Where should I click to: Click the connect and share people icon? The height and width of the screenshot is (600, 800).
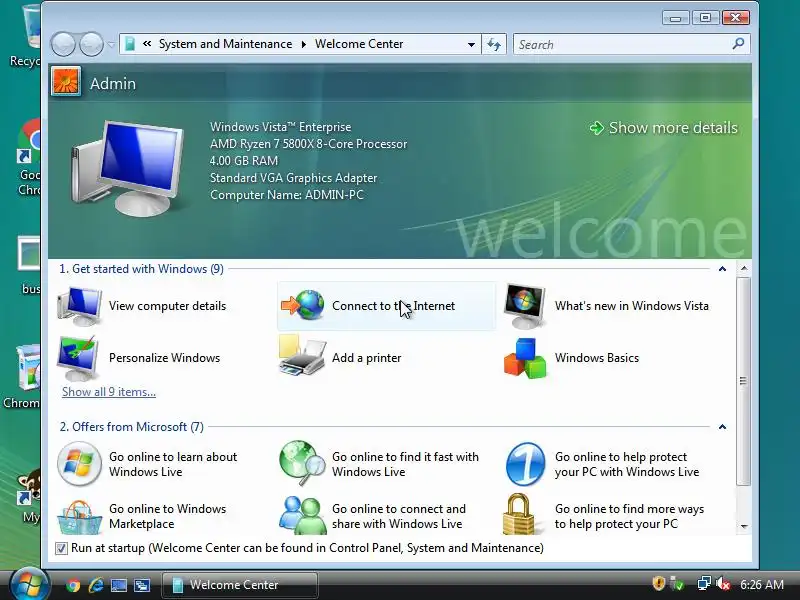coord(303,515)
